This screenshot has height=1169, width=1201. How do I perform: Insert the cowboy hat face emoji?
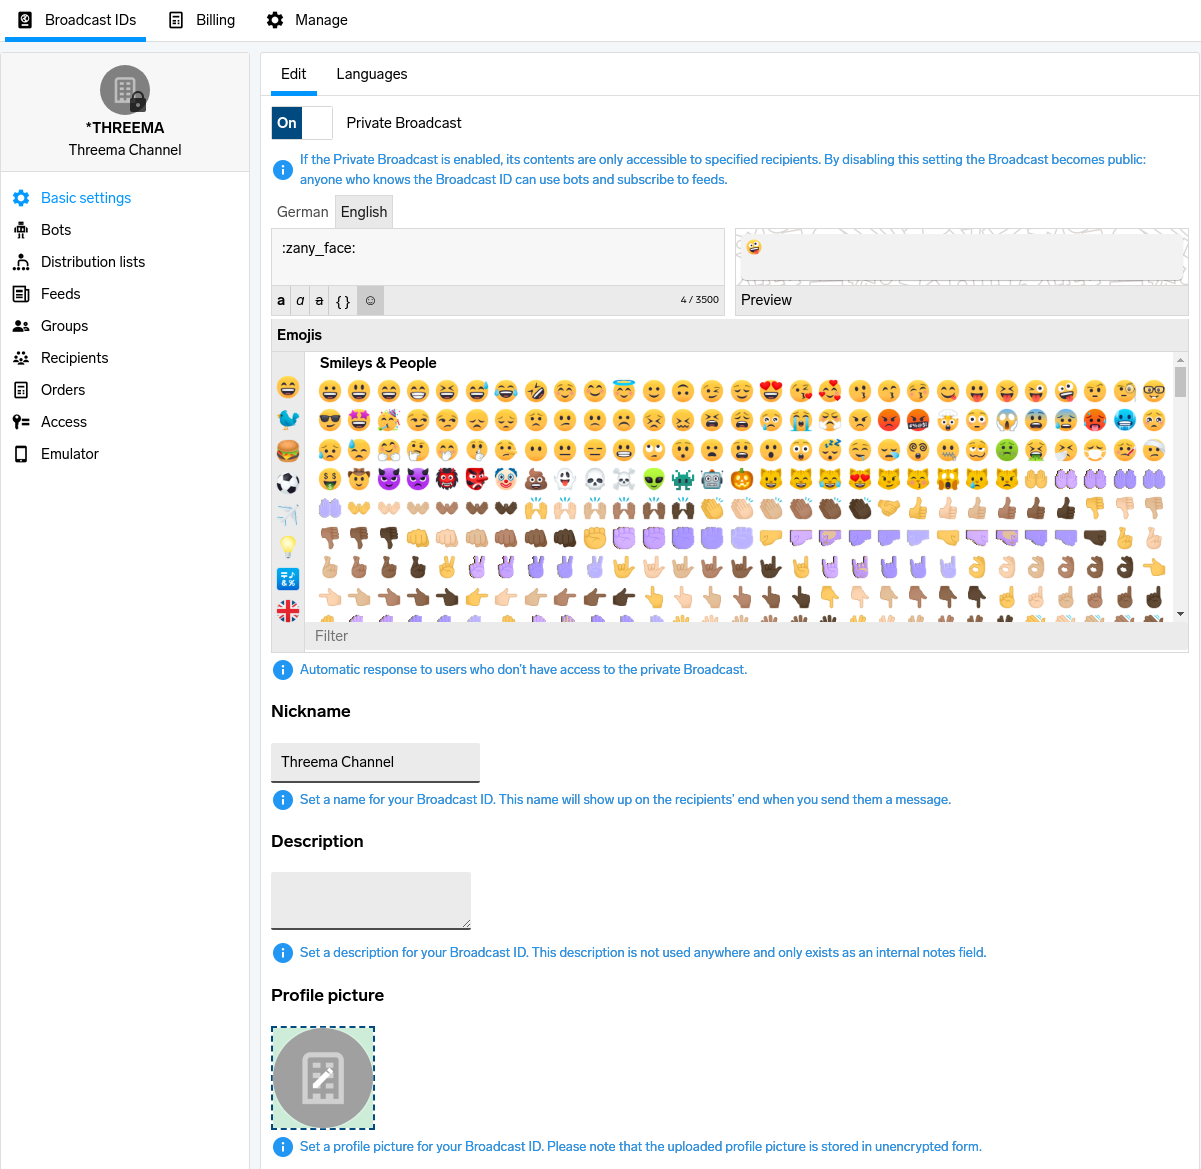click(359, 479)
